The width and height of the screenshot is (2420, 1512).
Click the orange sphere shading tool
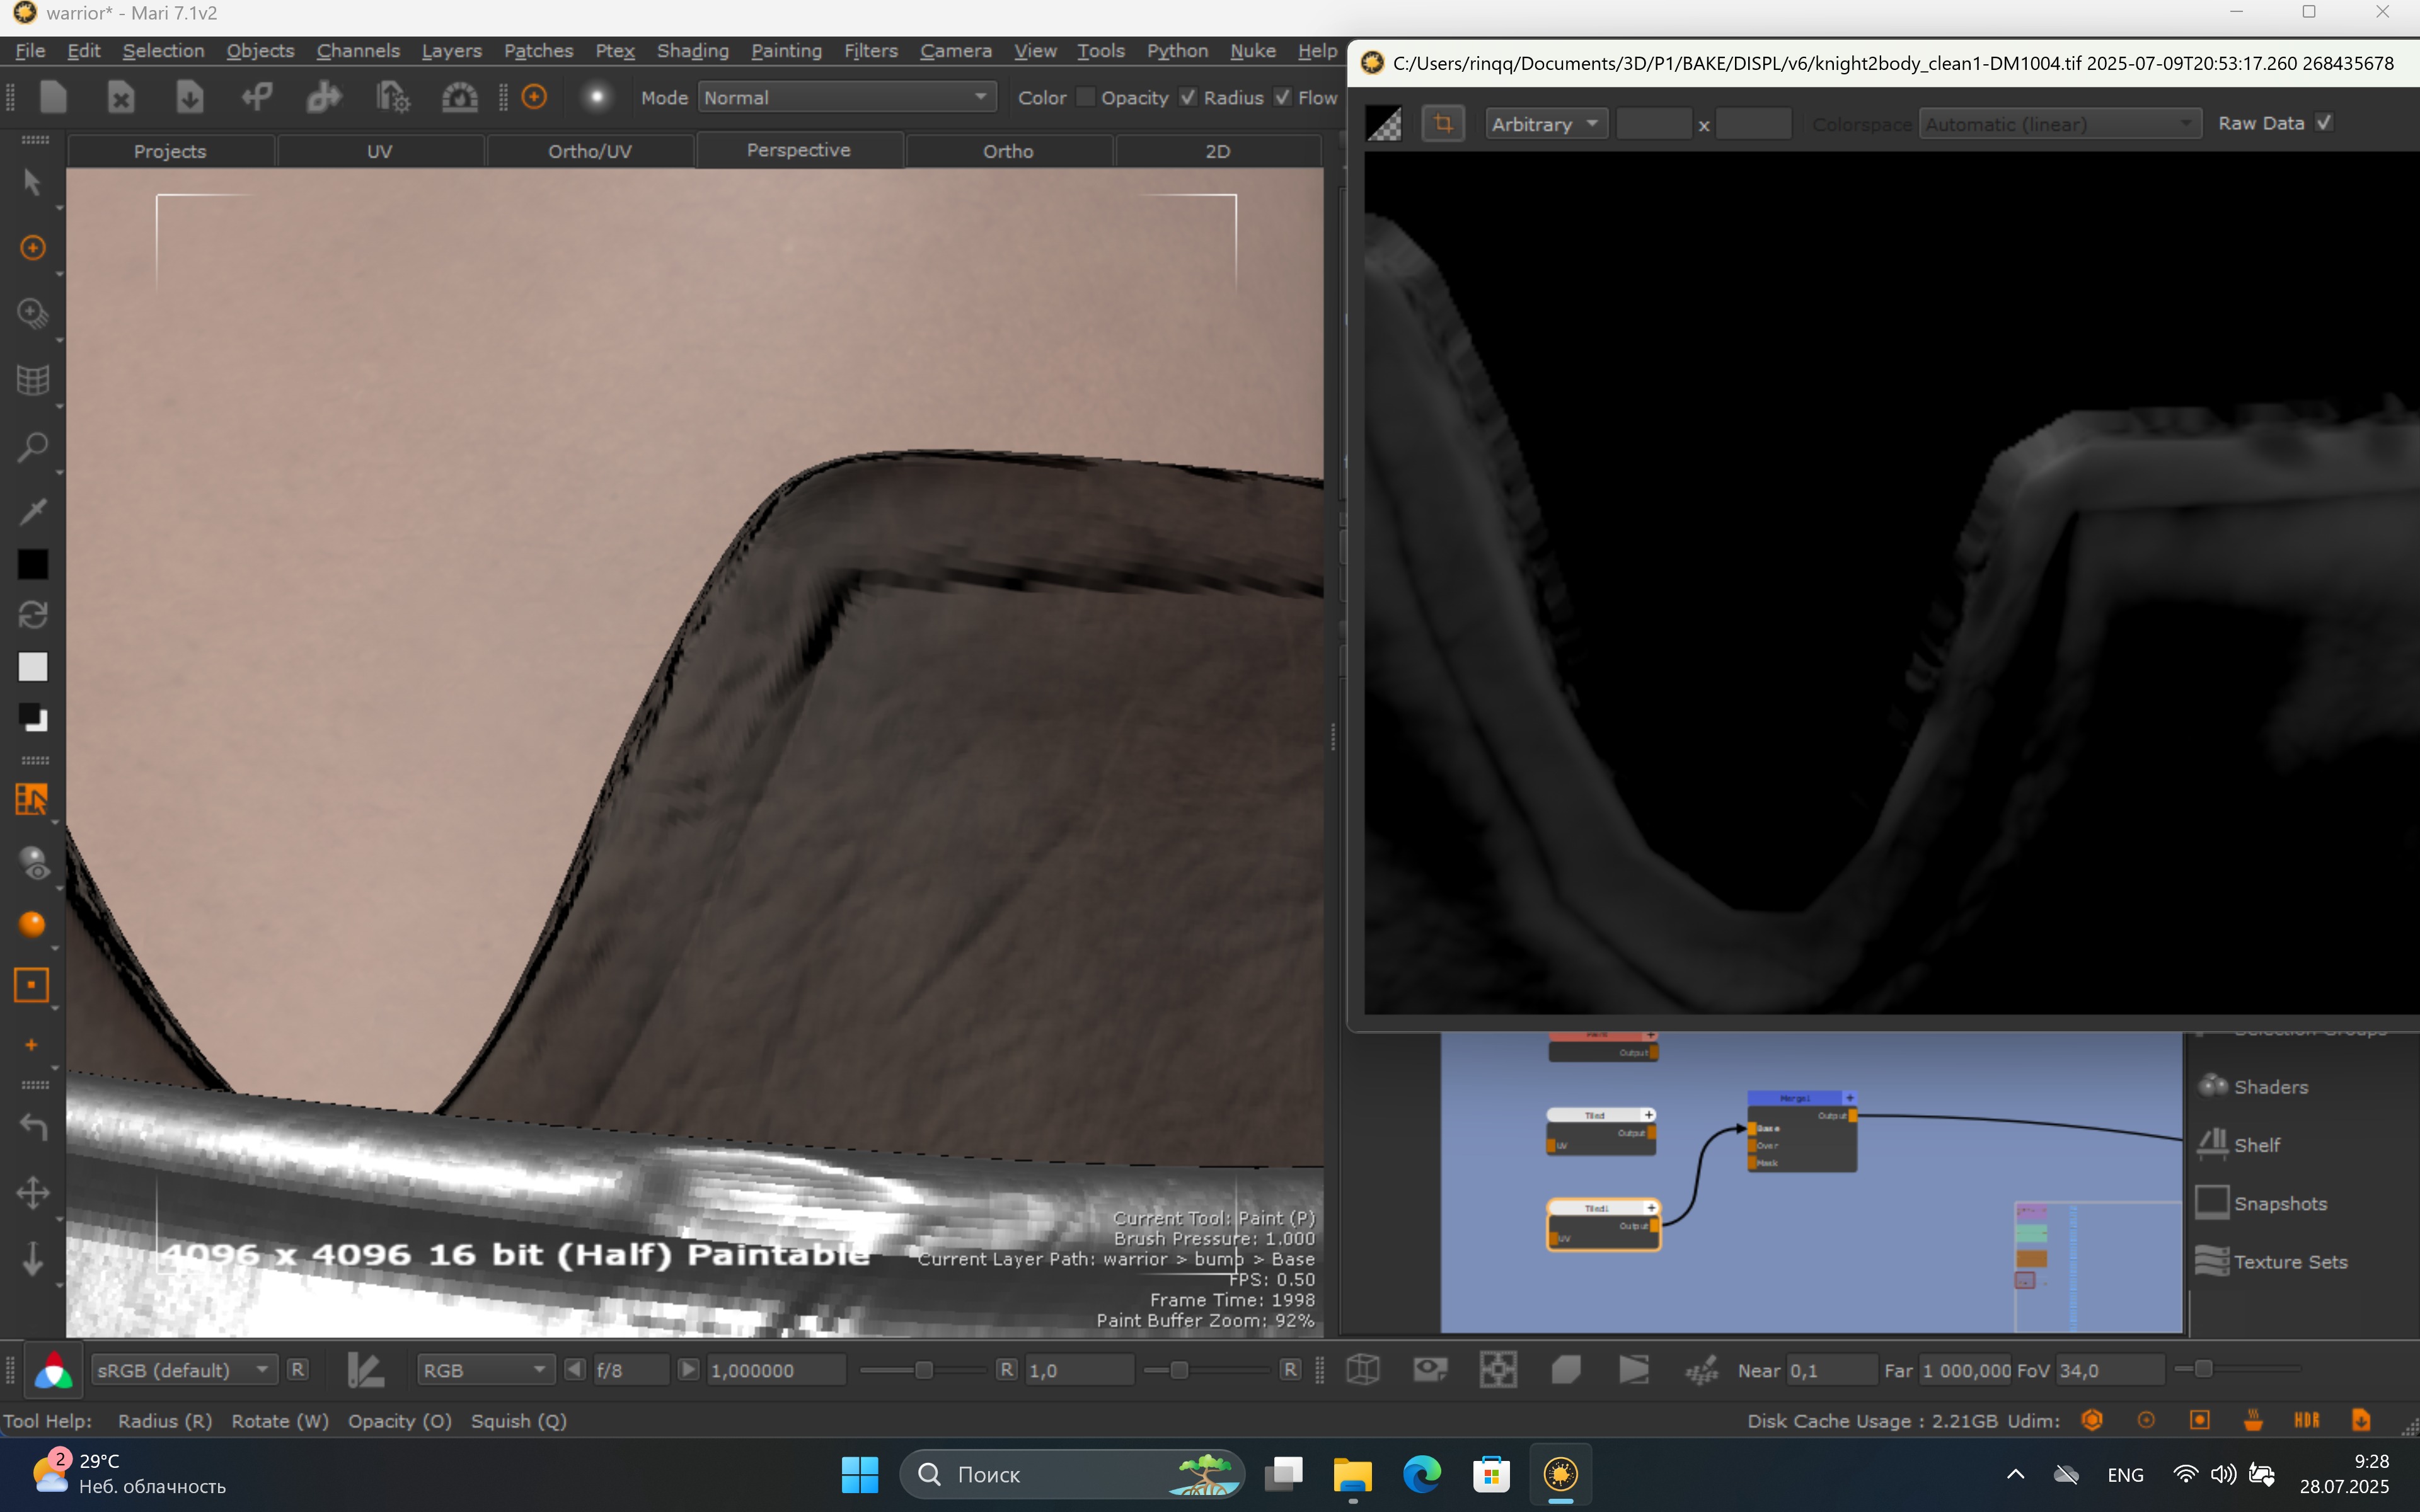coord(32,924)
